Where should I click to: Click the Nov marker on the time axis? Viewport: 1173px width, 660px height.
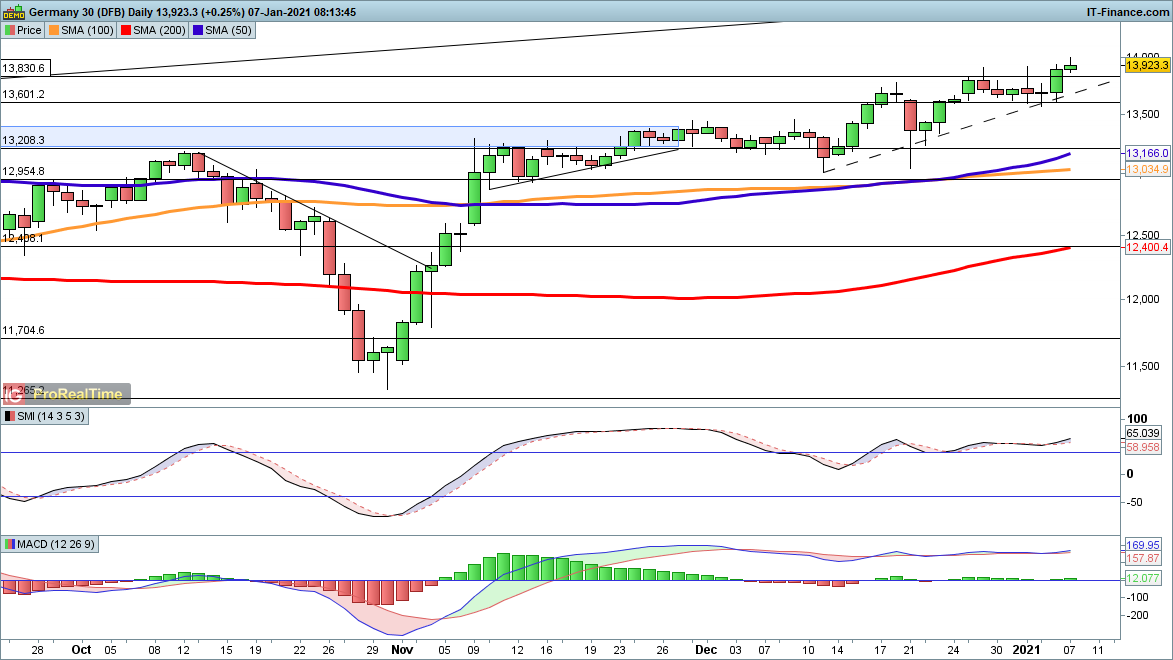click(403, 649)
